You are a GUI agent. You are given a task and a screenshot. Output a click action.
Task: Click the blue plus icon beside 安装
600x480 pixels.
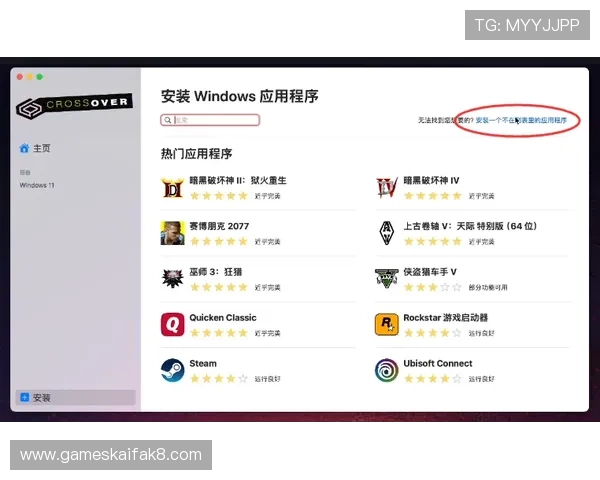[x=24, y=397]
